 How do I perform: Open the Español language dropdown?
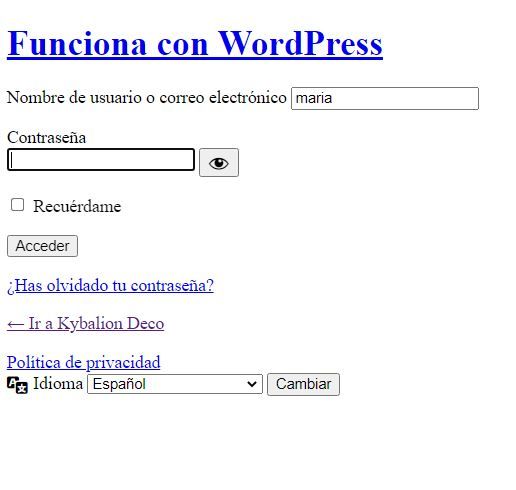click(175, 384)
